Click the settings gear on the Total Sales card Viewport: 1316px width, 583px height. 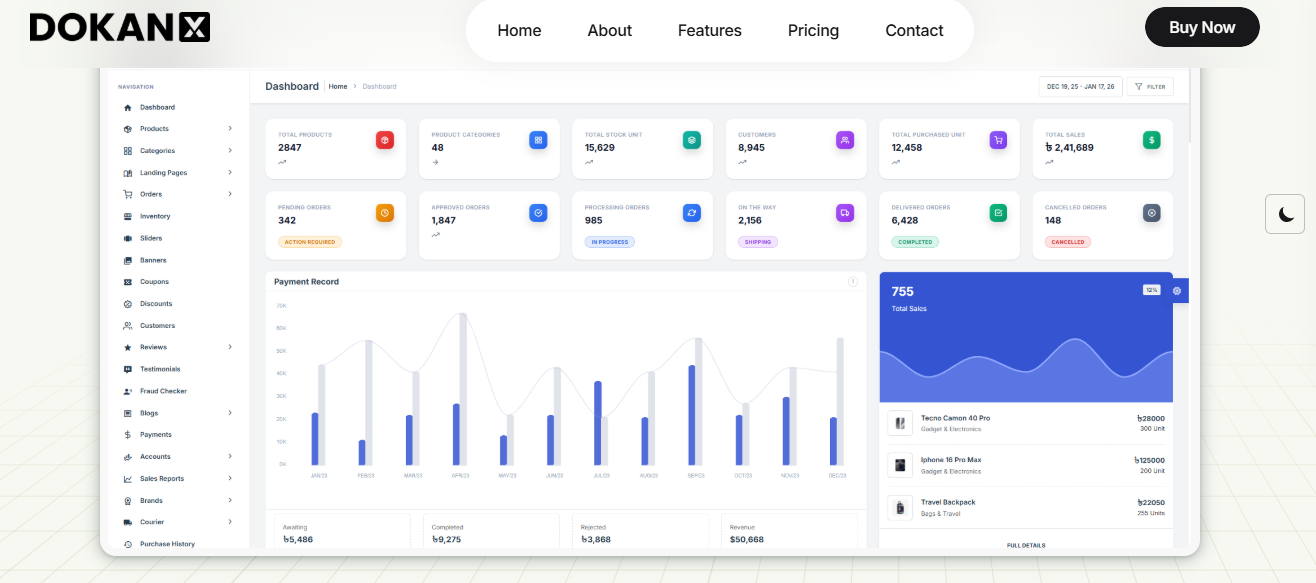[x=1177, y=290]
